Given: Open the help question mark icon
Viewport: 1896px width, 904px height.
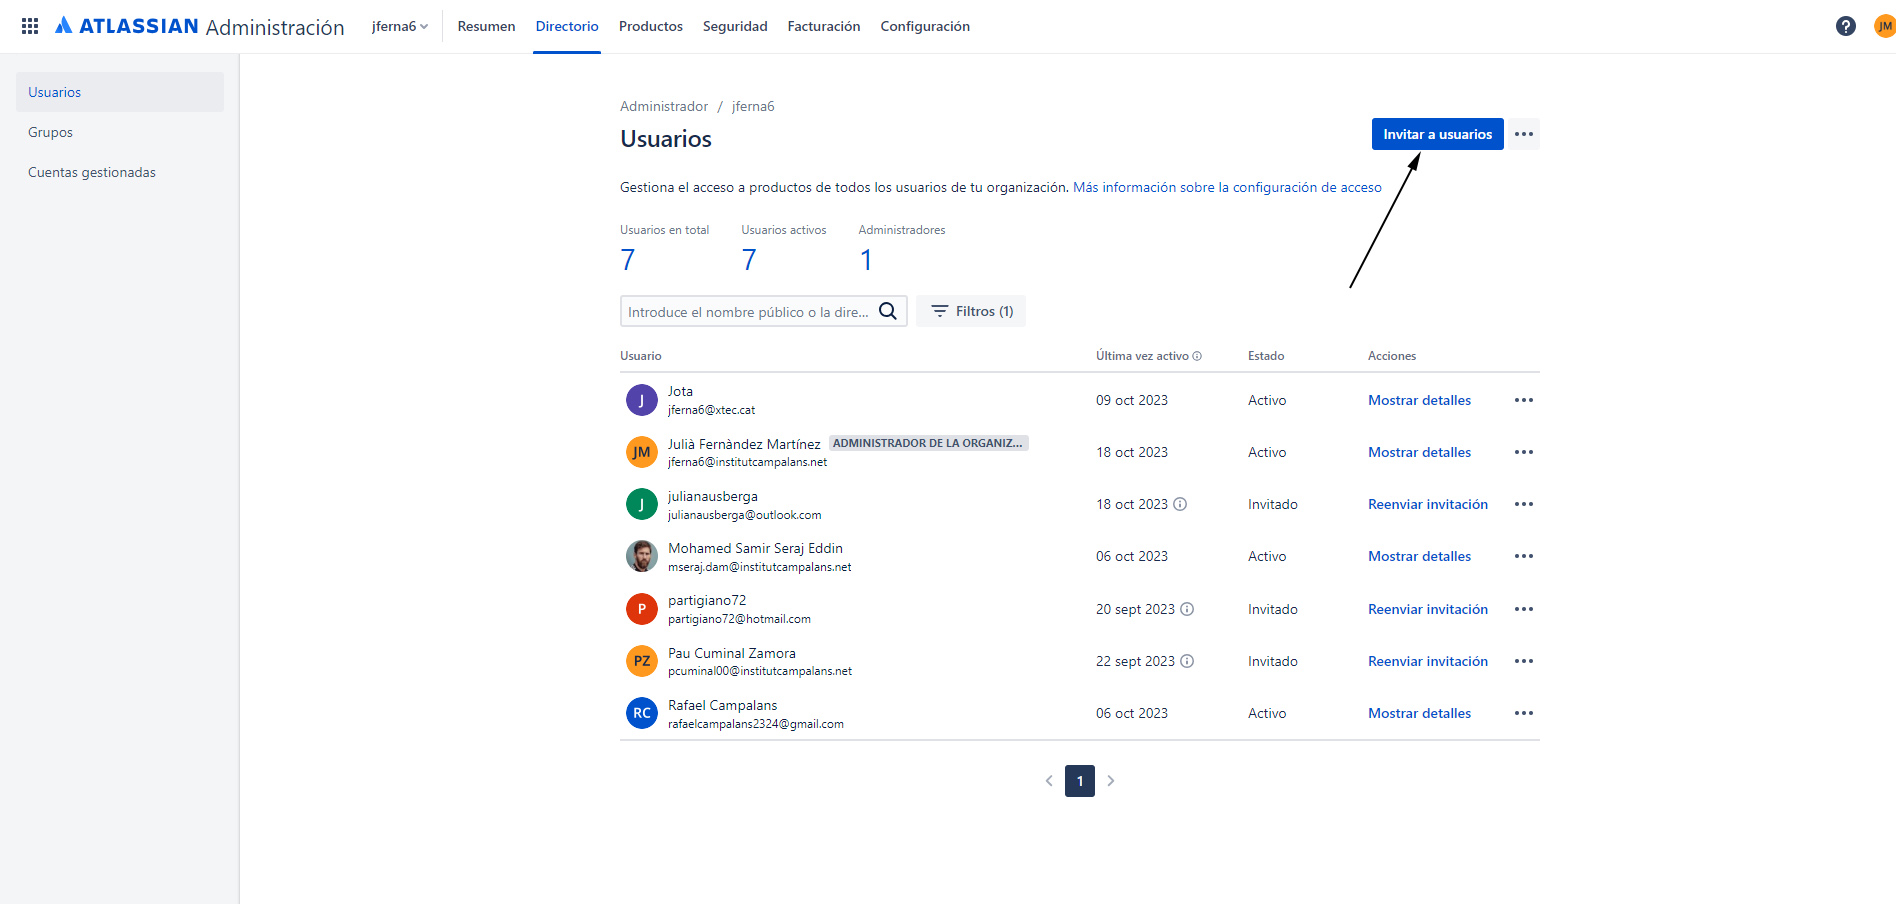Looking at the screenshot, I should point(1846,26).
